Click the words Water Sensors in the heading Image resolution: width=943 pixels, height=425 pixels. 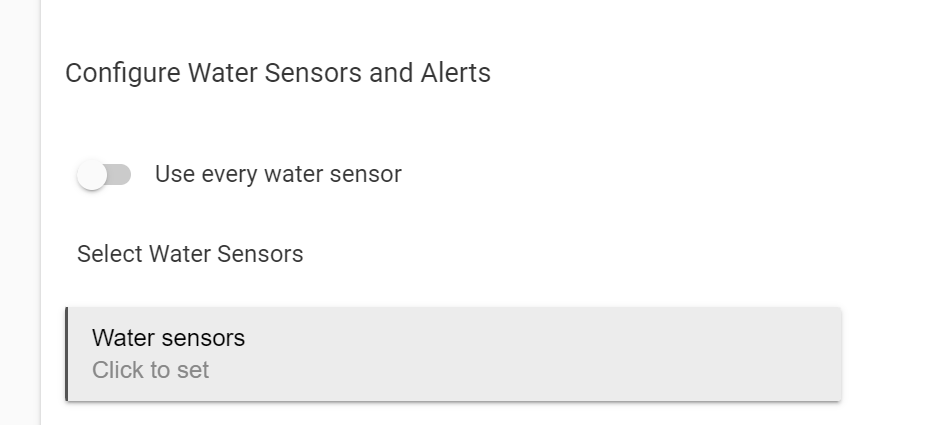(x=275, y=73)
